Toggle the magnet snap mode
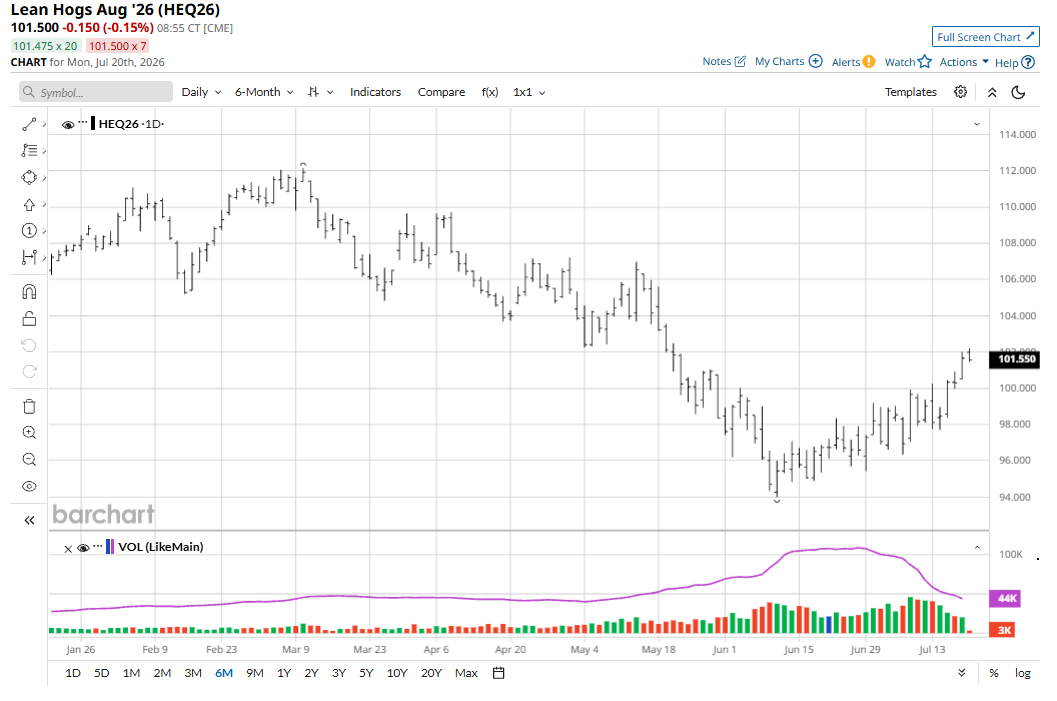1057x701 pixels. click(x=29, y=292)
